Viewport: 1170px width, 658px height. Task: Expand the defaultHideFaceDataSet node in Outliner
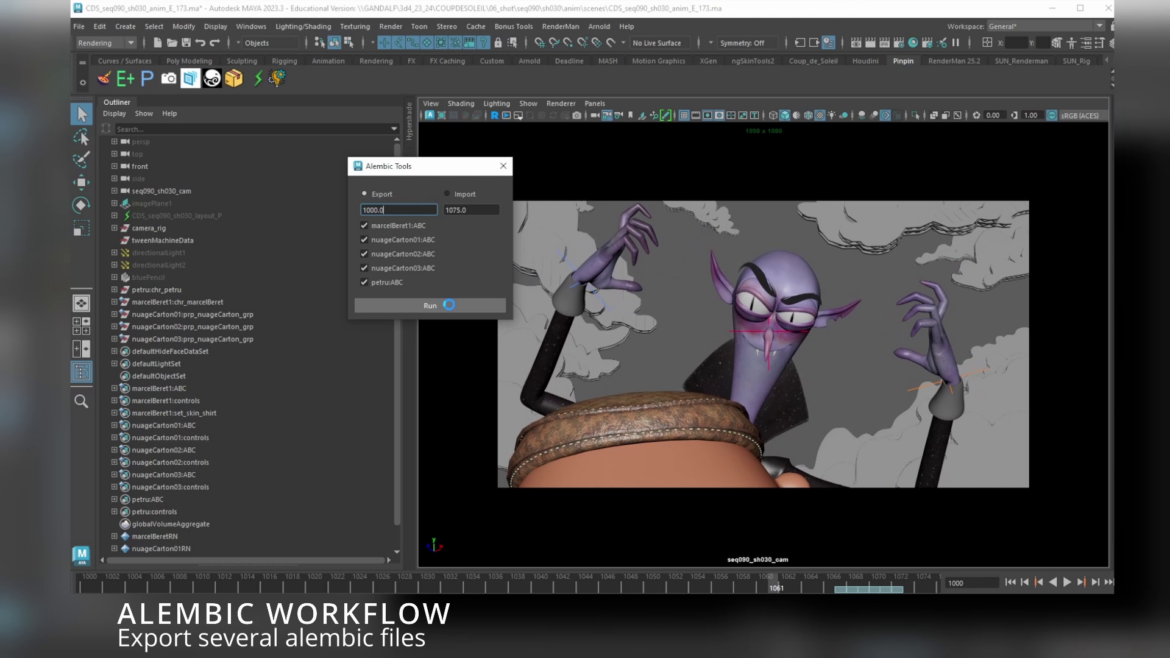[114, 351]
